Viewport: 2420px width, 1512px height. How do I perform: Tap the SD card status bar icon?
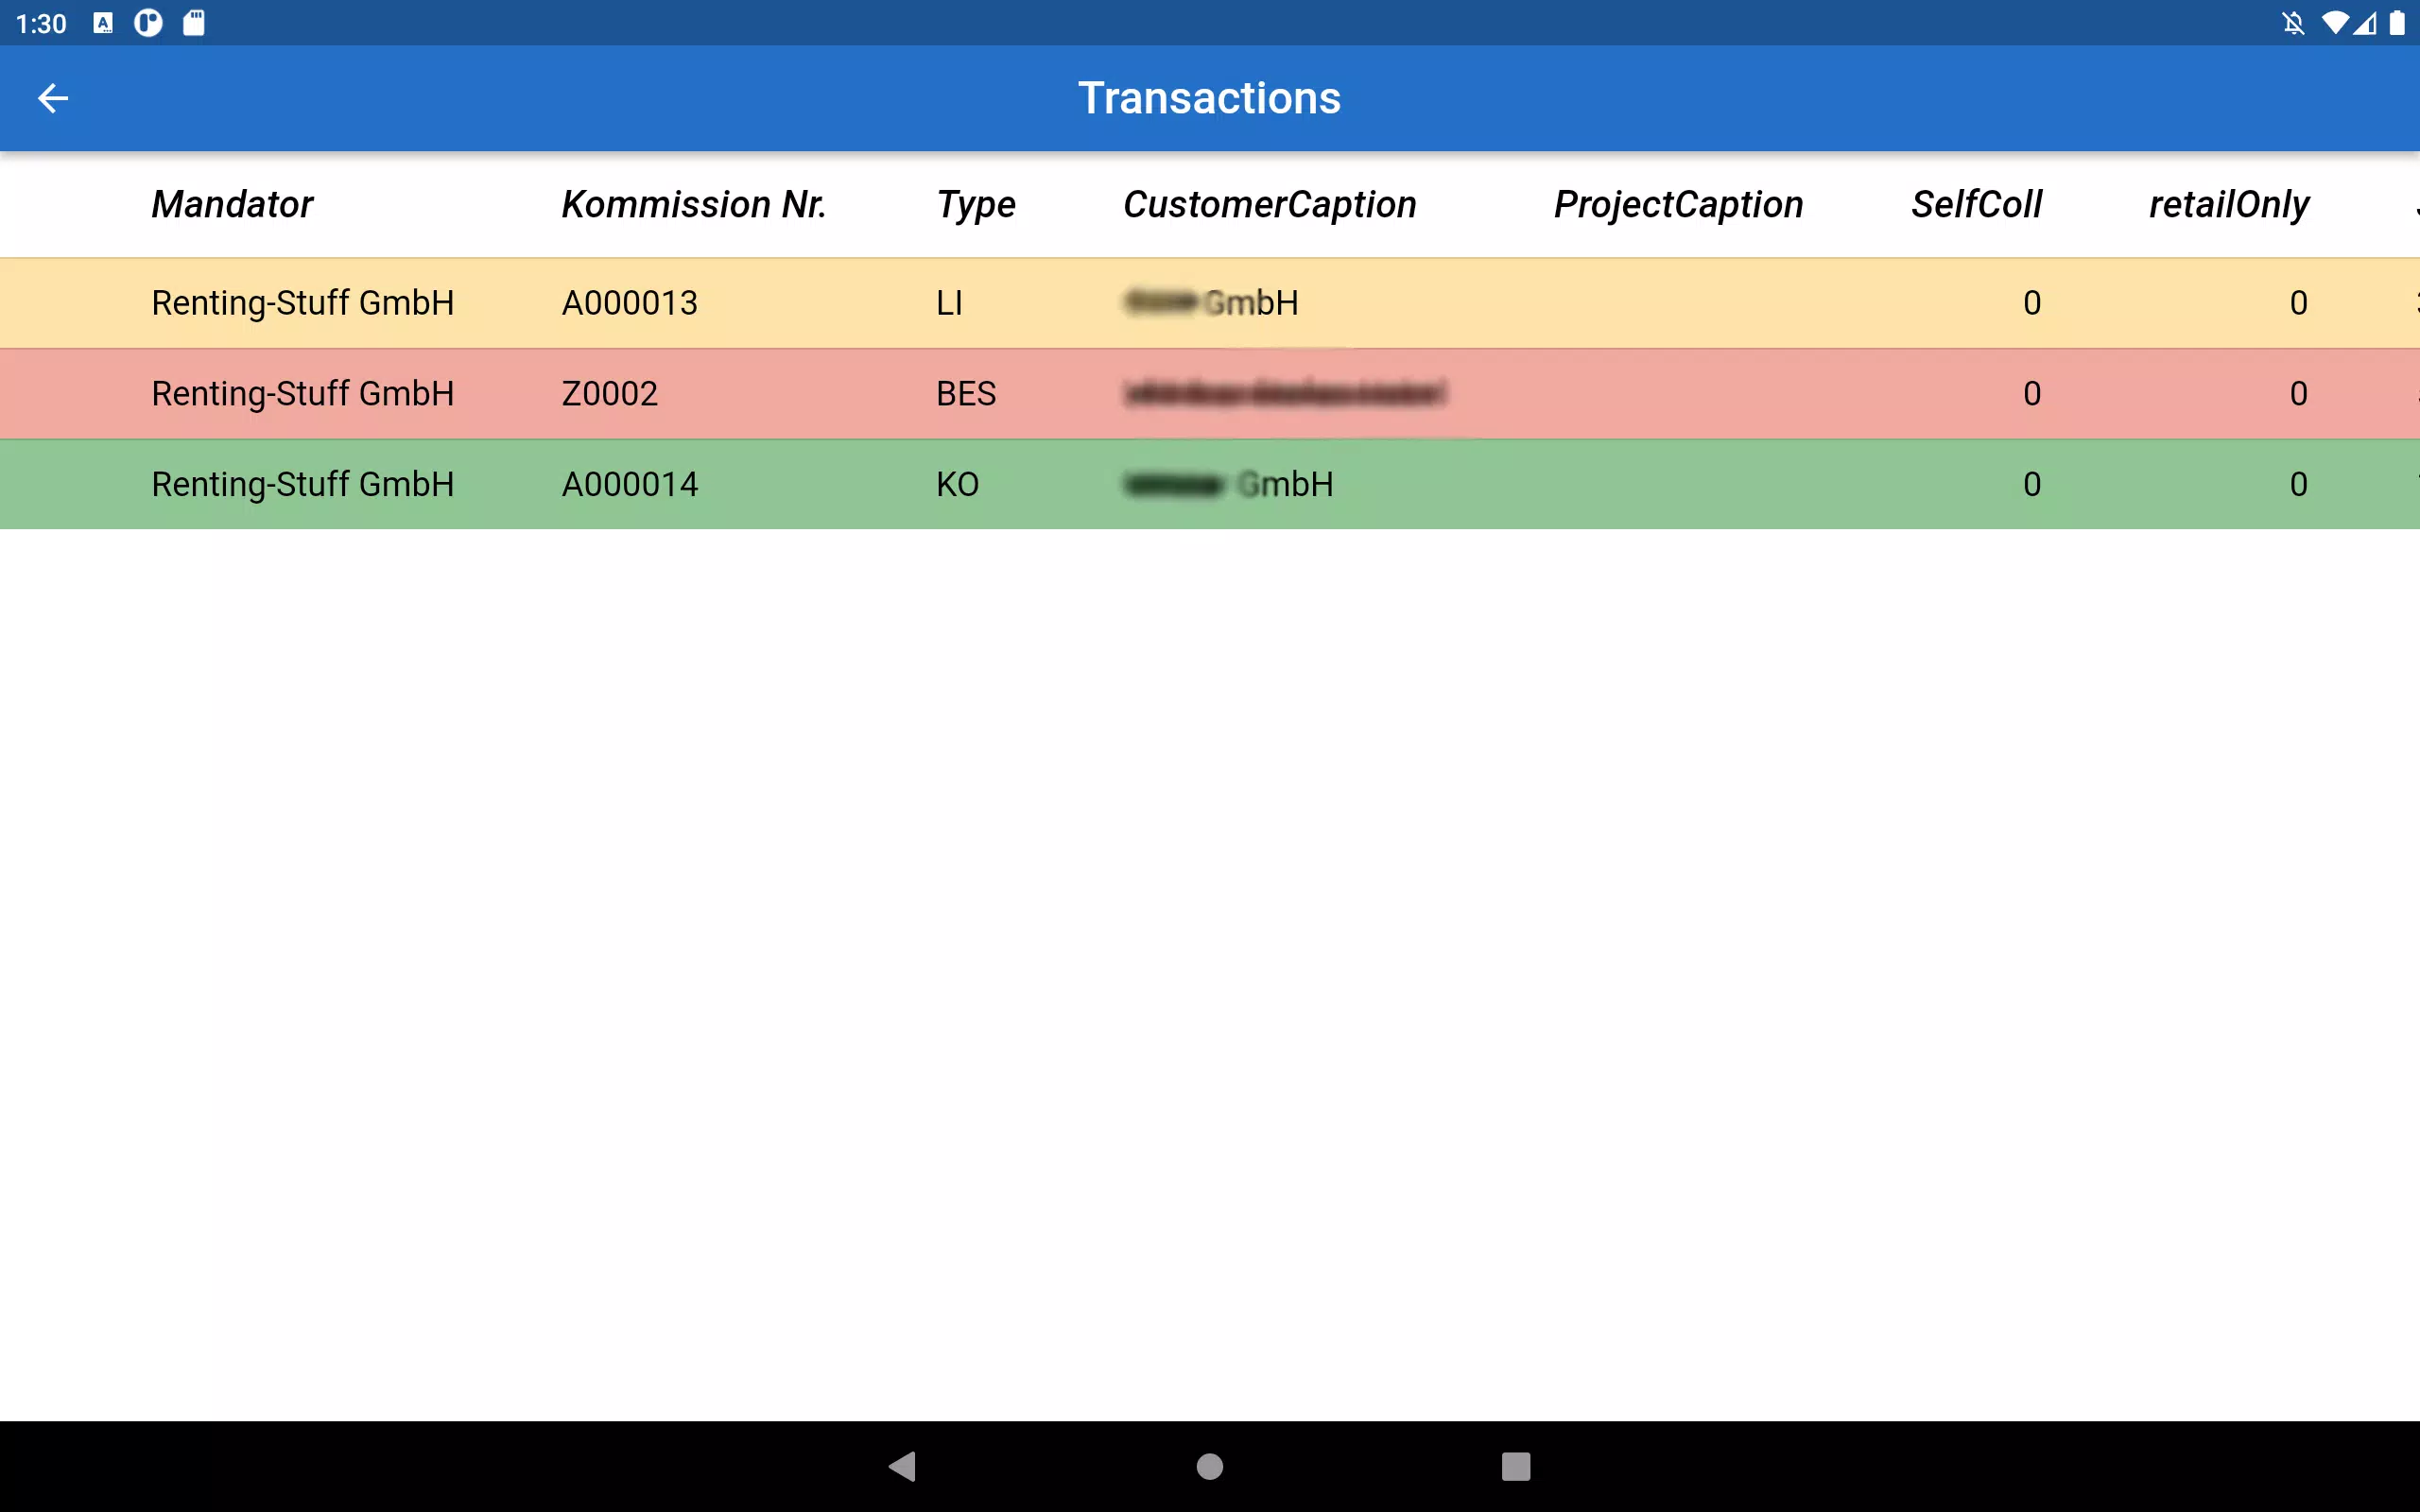coord(194,22)
